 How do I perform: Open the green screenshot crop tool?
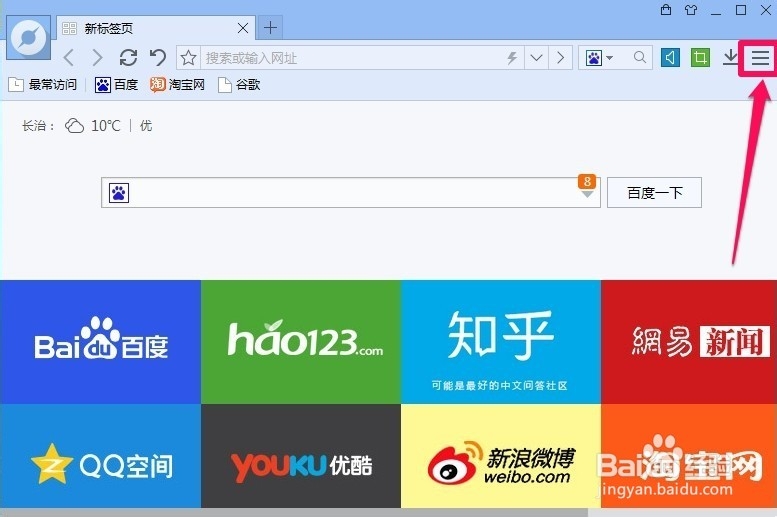point(700,58)
